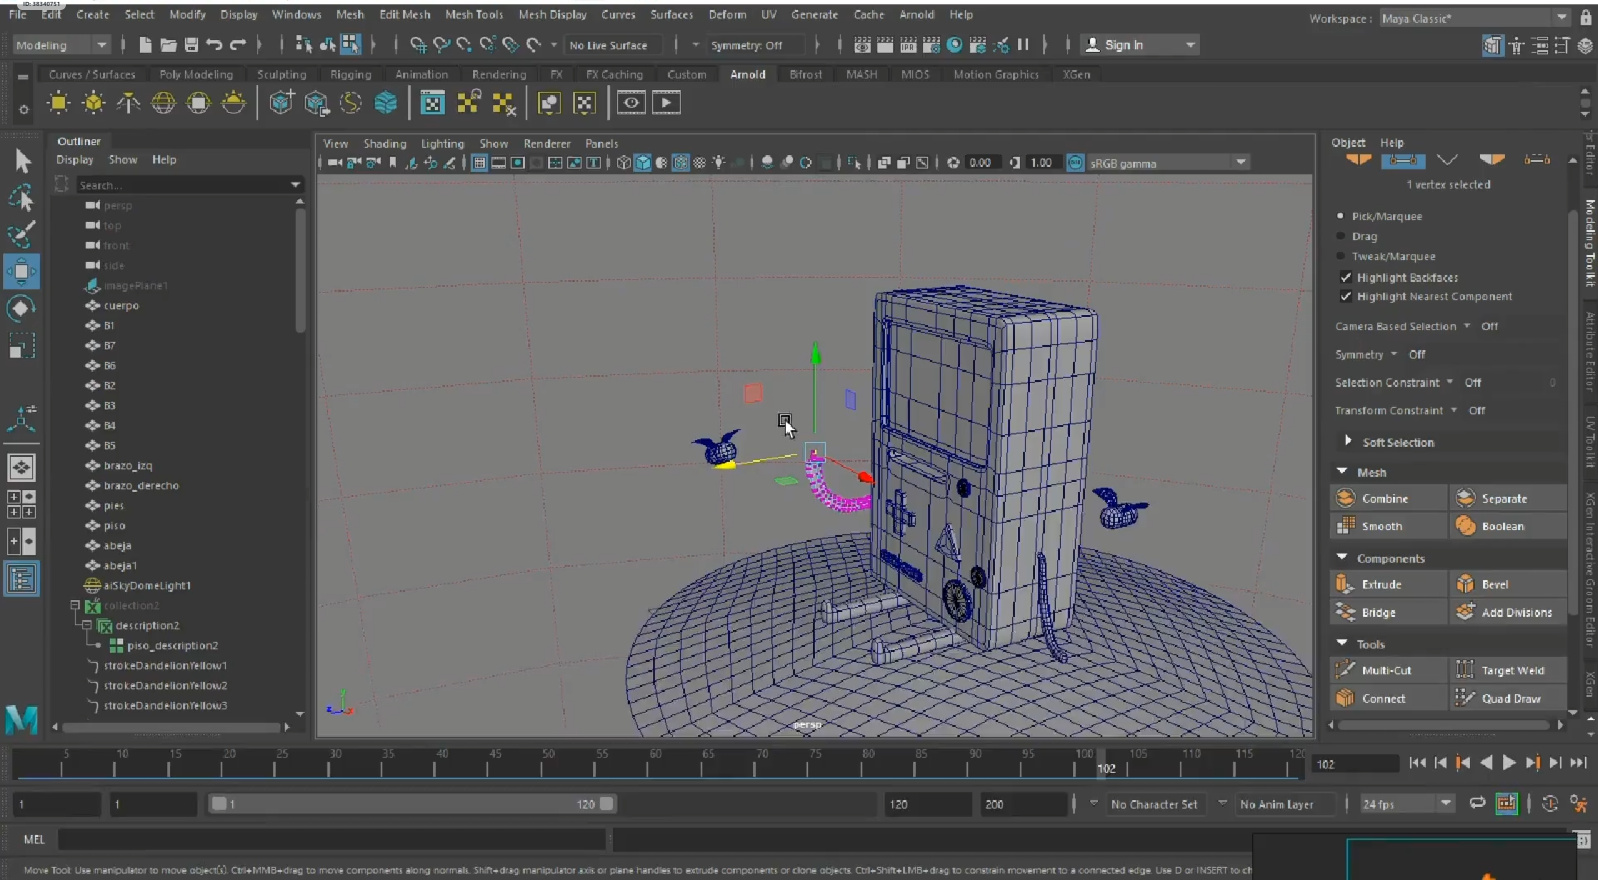The image size is (1598, 880).
Task: Expand the Soft Selection section
Action: (1348, 441)
